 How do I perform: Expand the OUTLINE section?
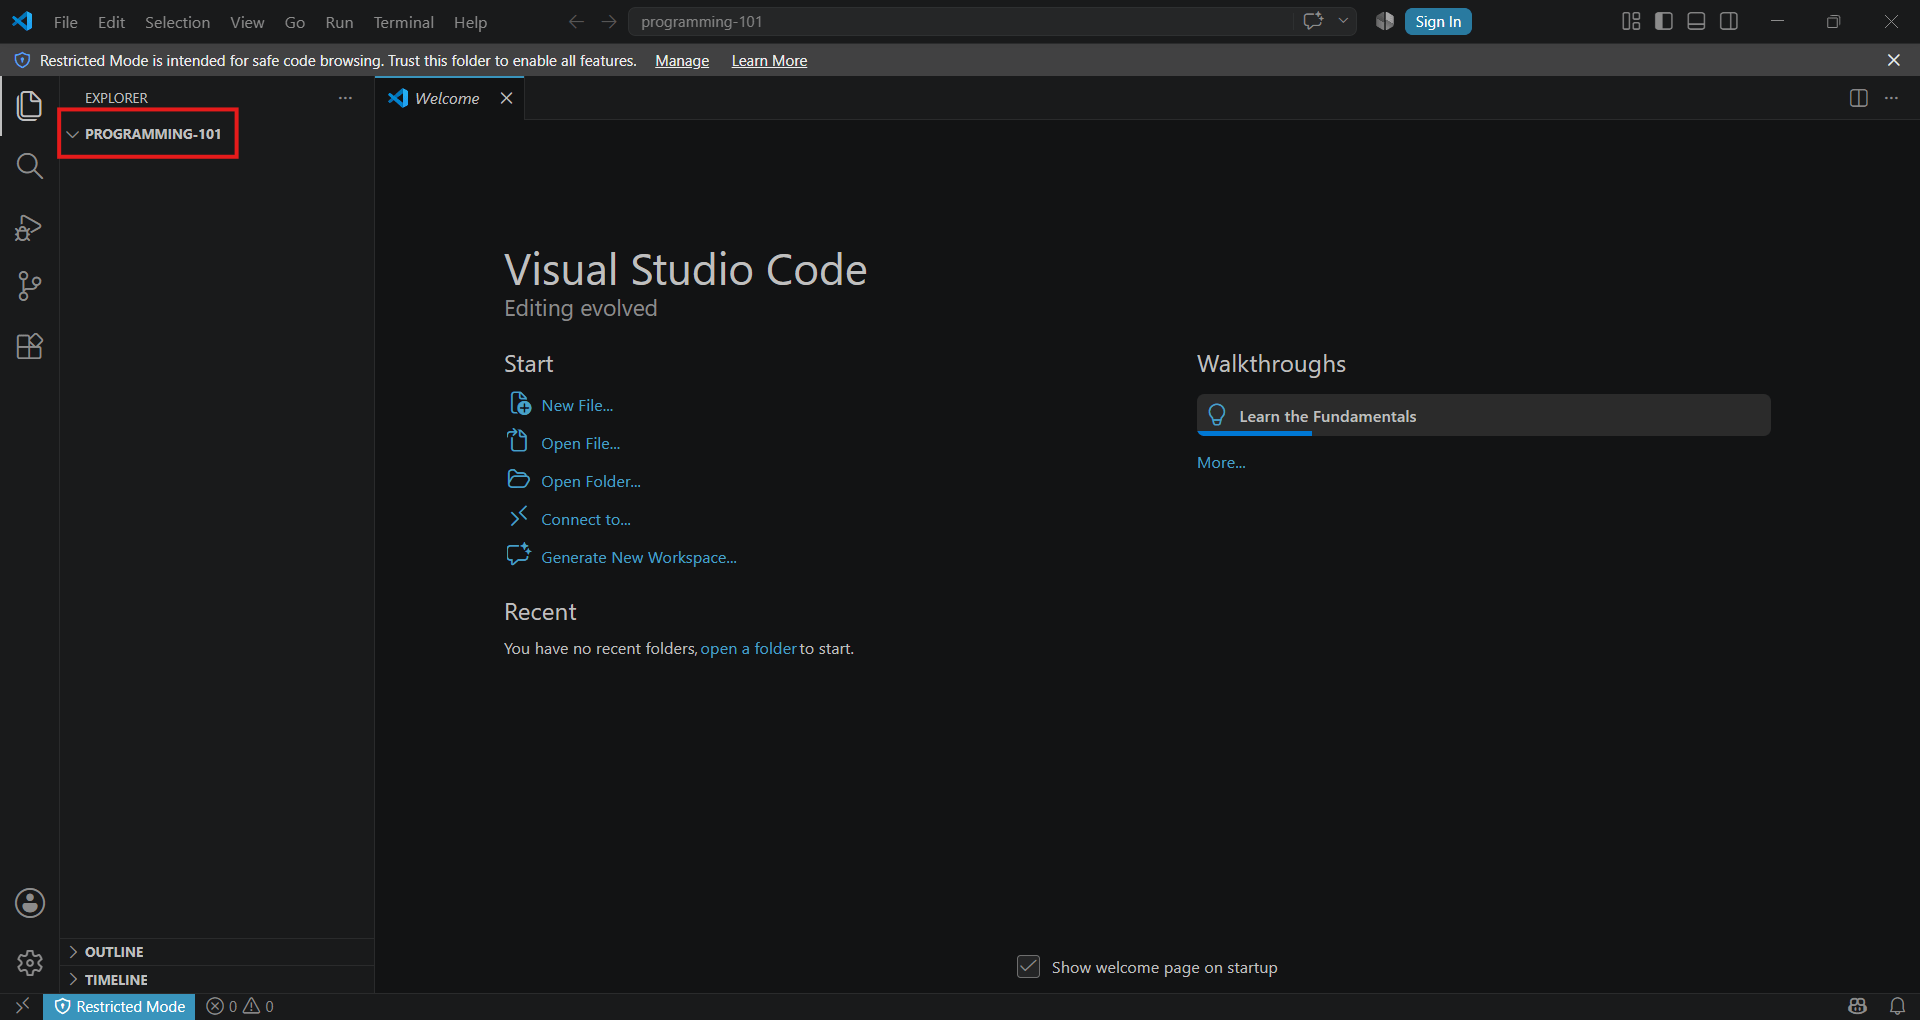click(216, 952)
